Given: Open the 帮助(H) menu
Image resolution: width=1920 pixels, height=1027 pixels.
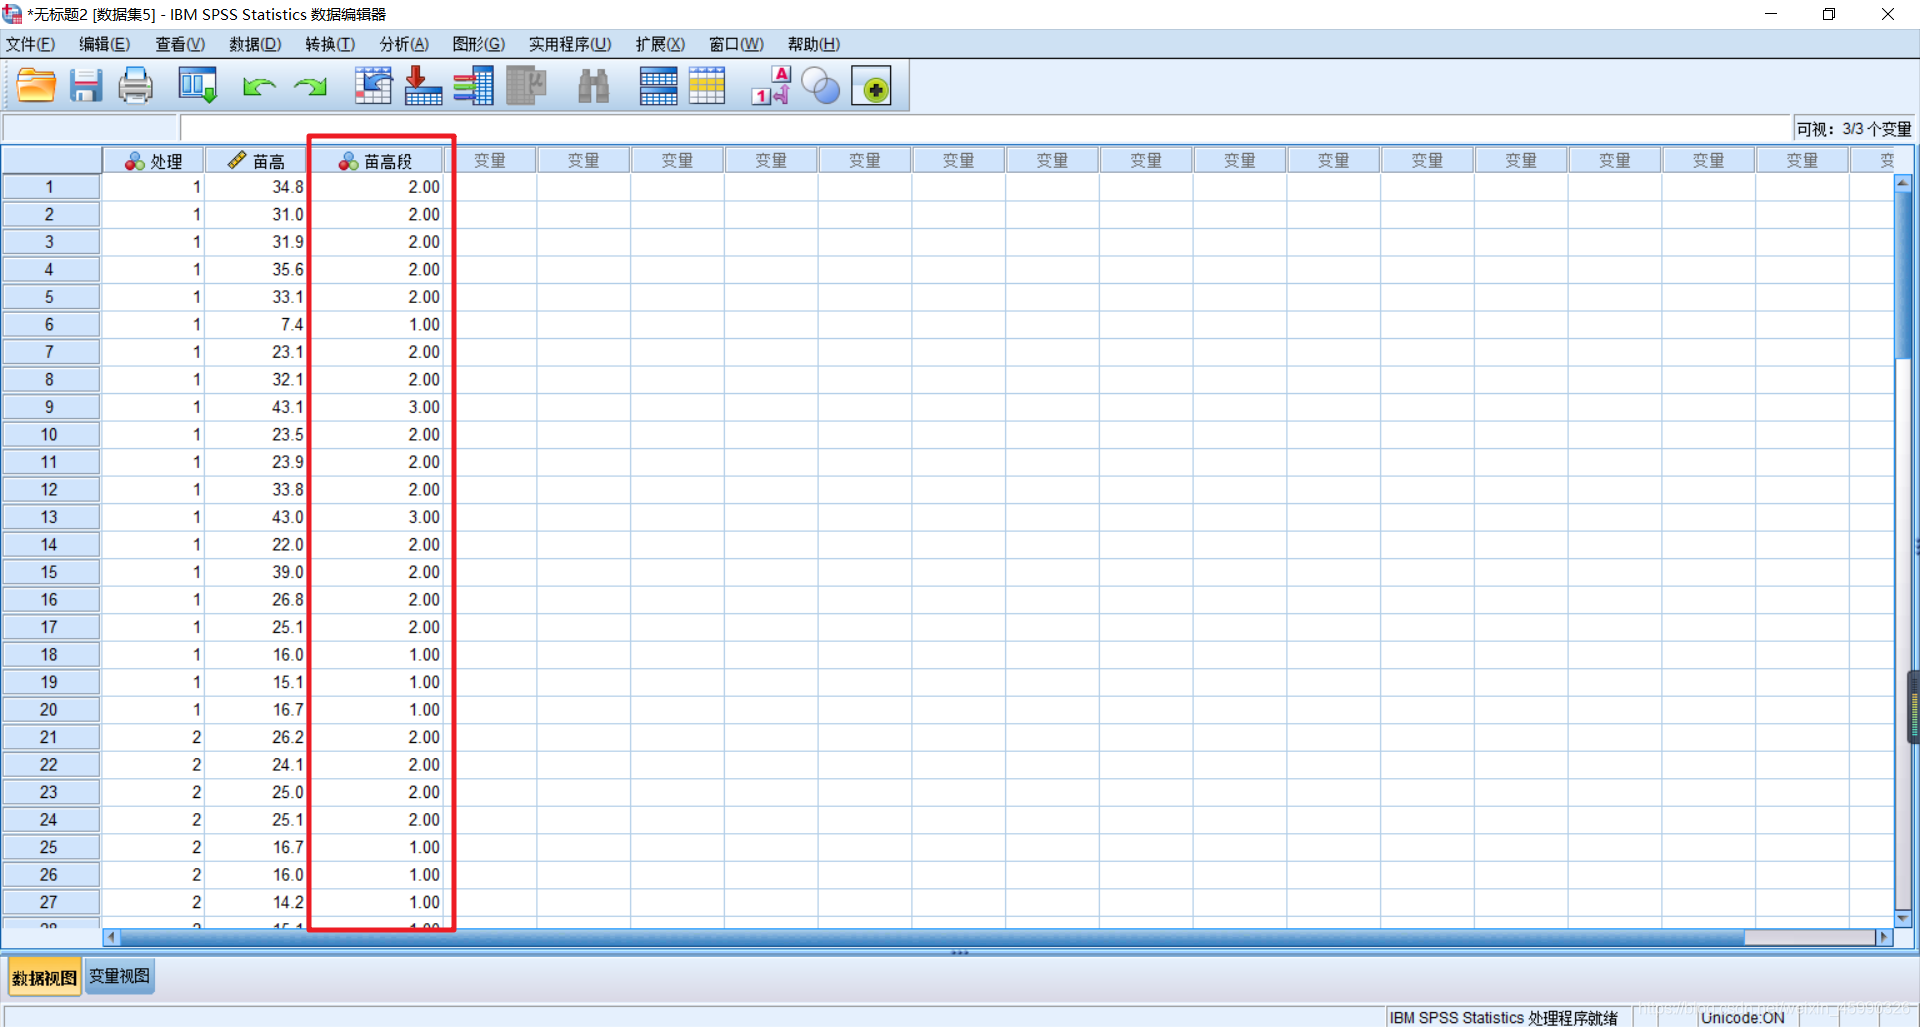Looking at the screenshot, I should [814, 44].
